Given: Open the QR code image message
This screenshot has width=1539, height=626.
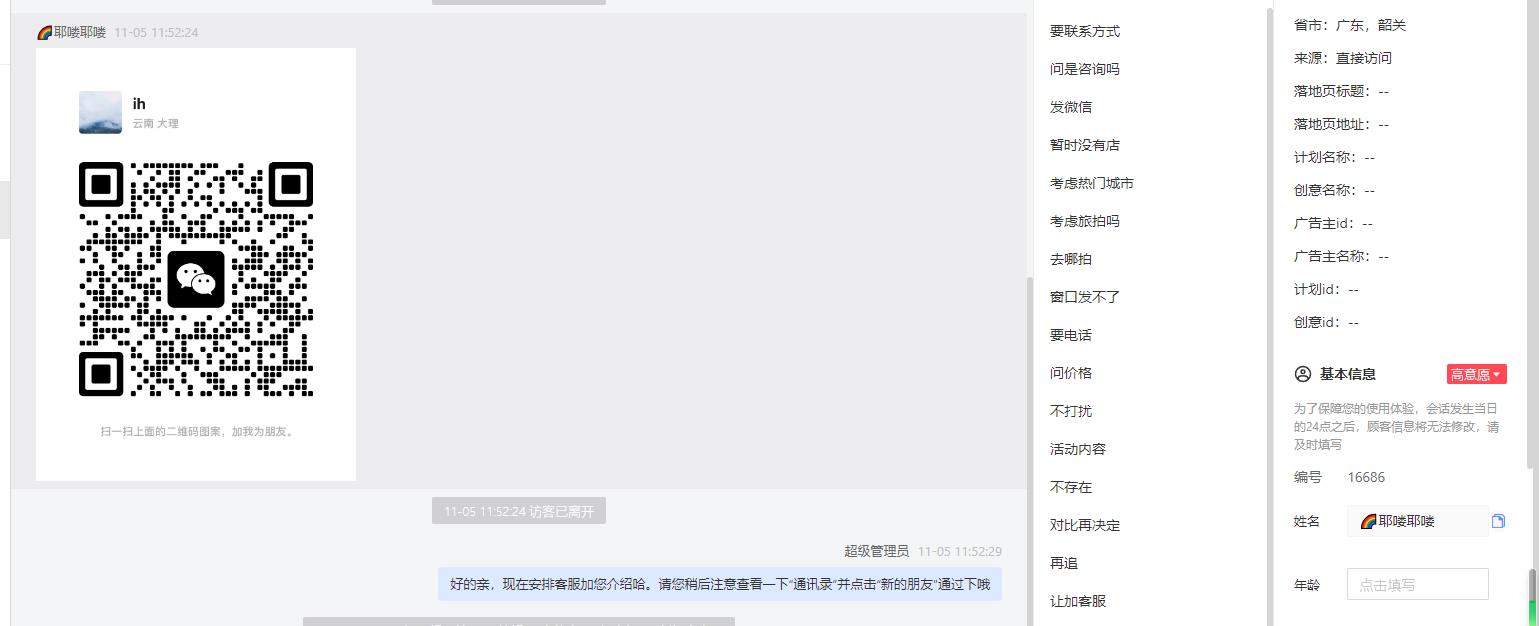Looking at the screenshot, I should [196, 264].
